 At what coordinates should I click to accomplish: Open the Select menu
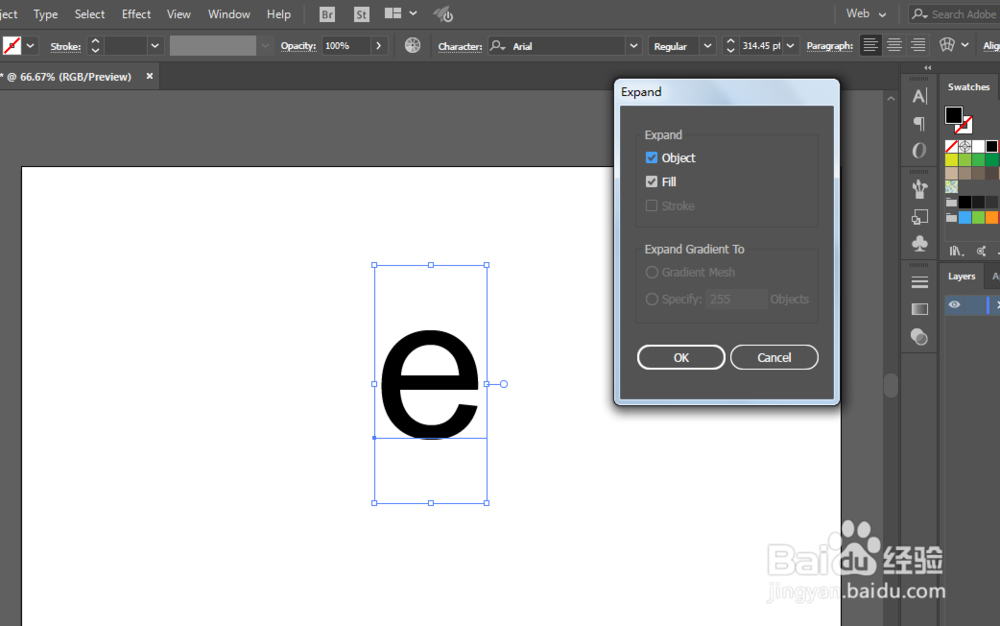click(x=89, y=14)
